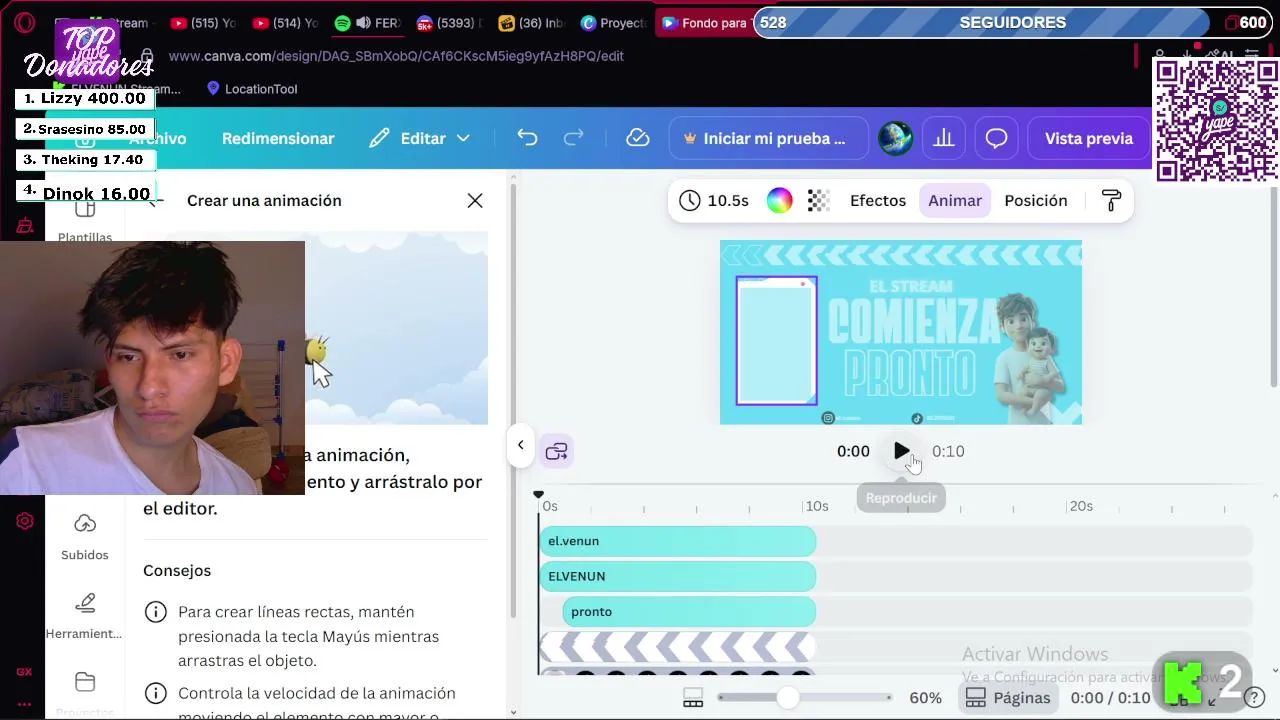Image resolution: width=1280 pixels, height=720 pixels.
Task: Select the chevron pattern timeline track
Action: [678, 647]
